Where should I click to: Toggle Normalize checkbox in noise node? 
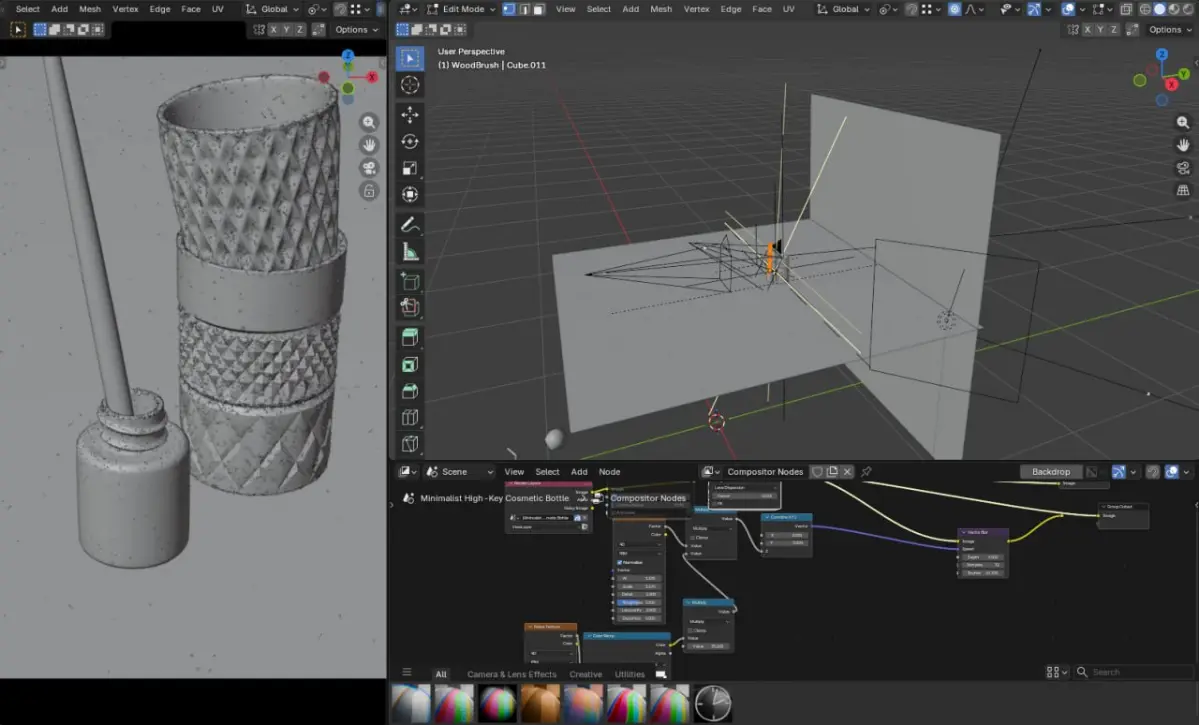pyautogui.click(x=619, y=562)
